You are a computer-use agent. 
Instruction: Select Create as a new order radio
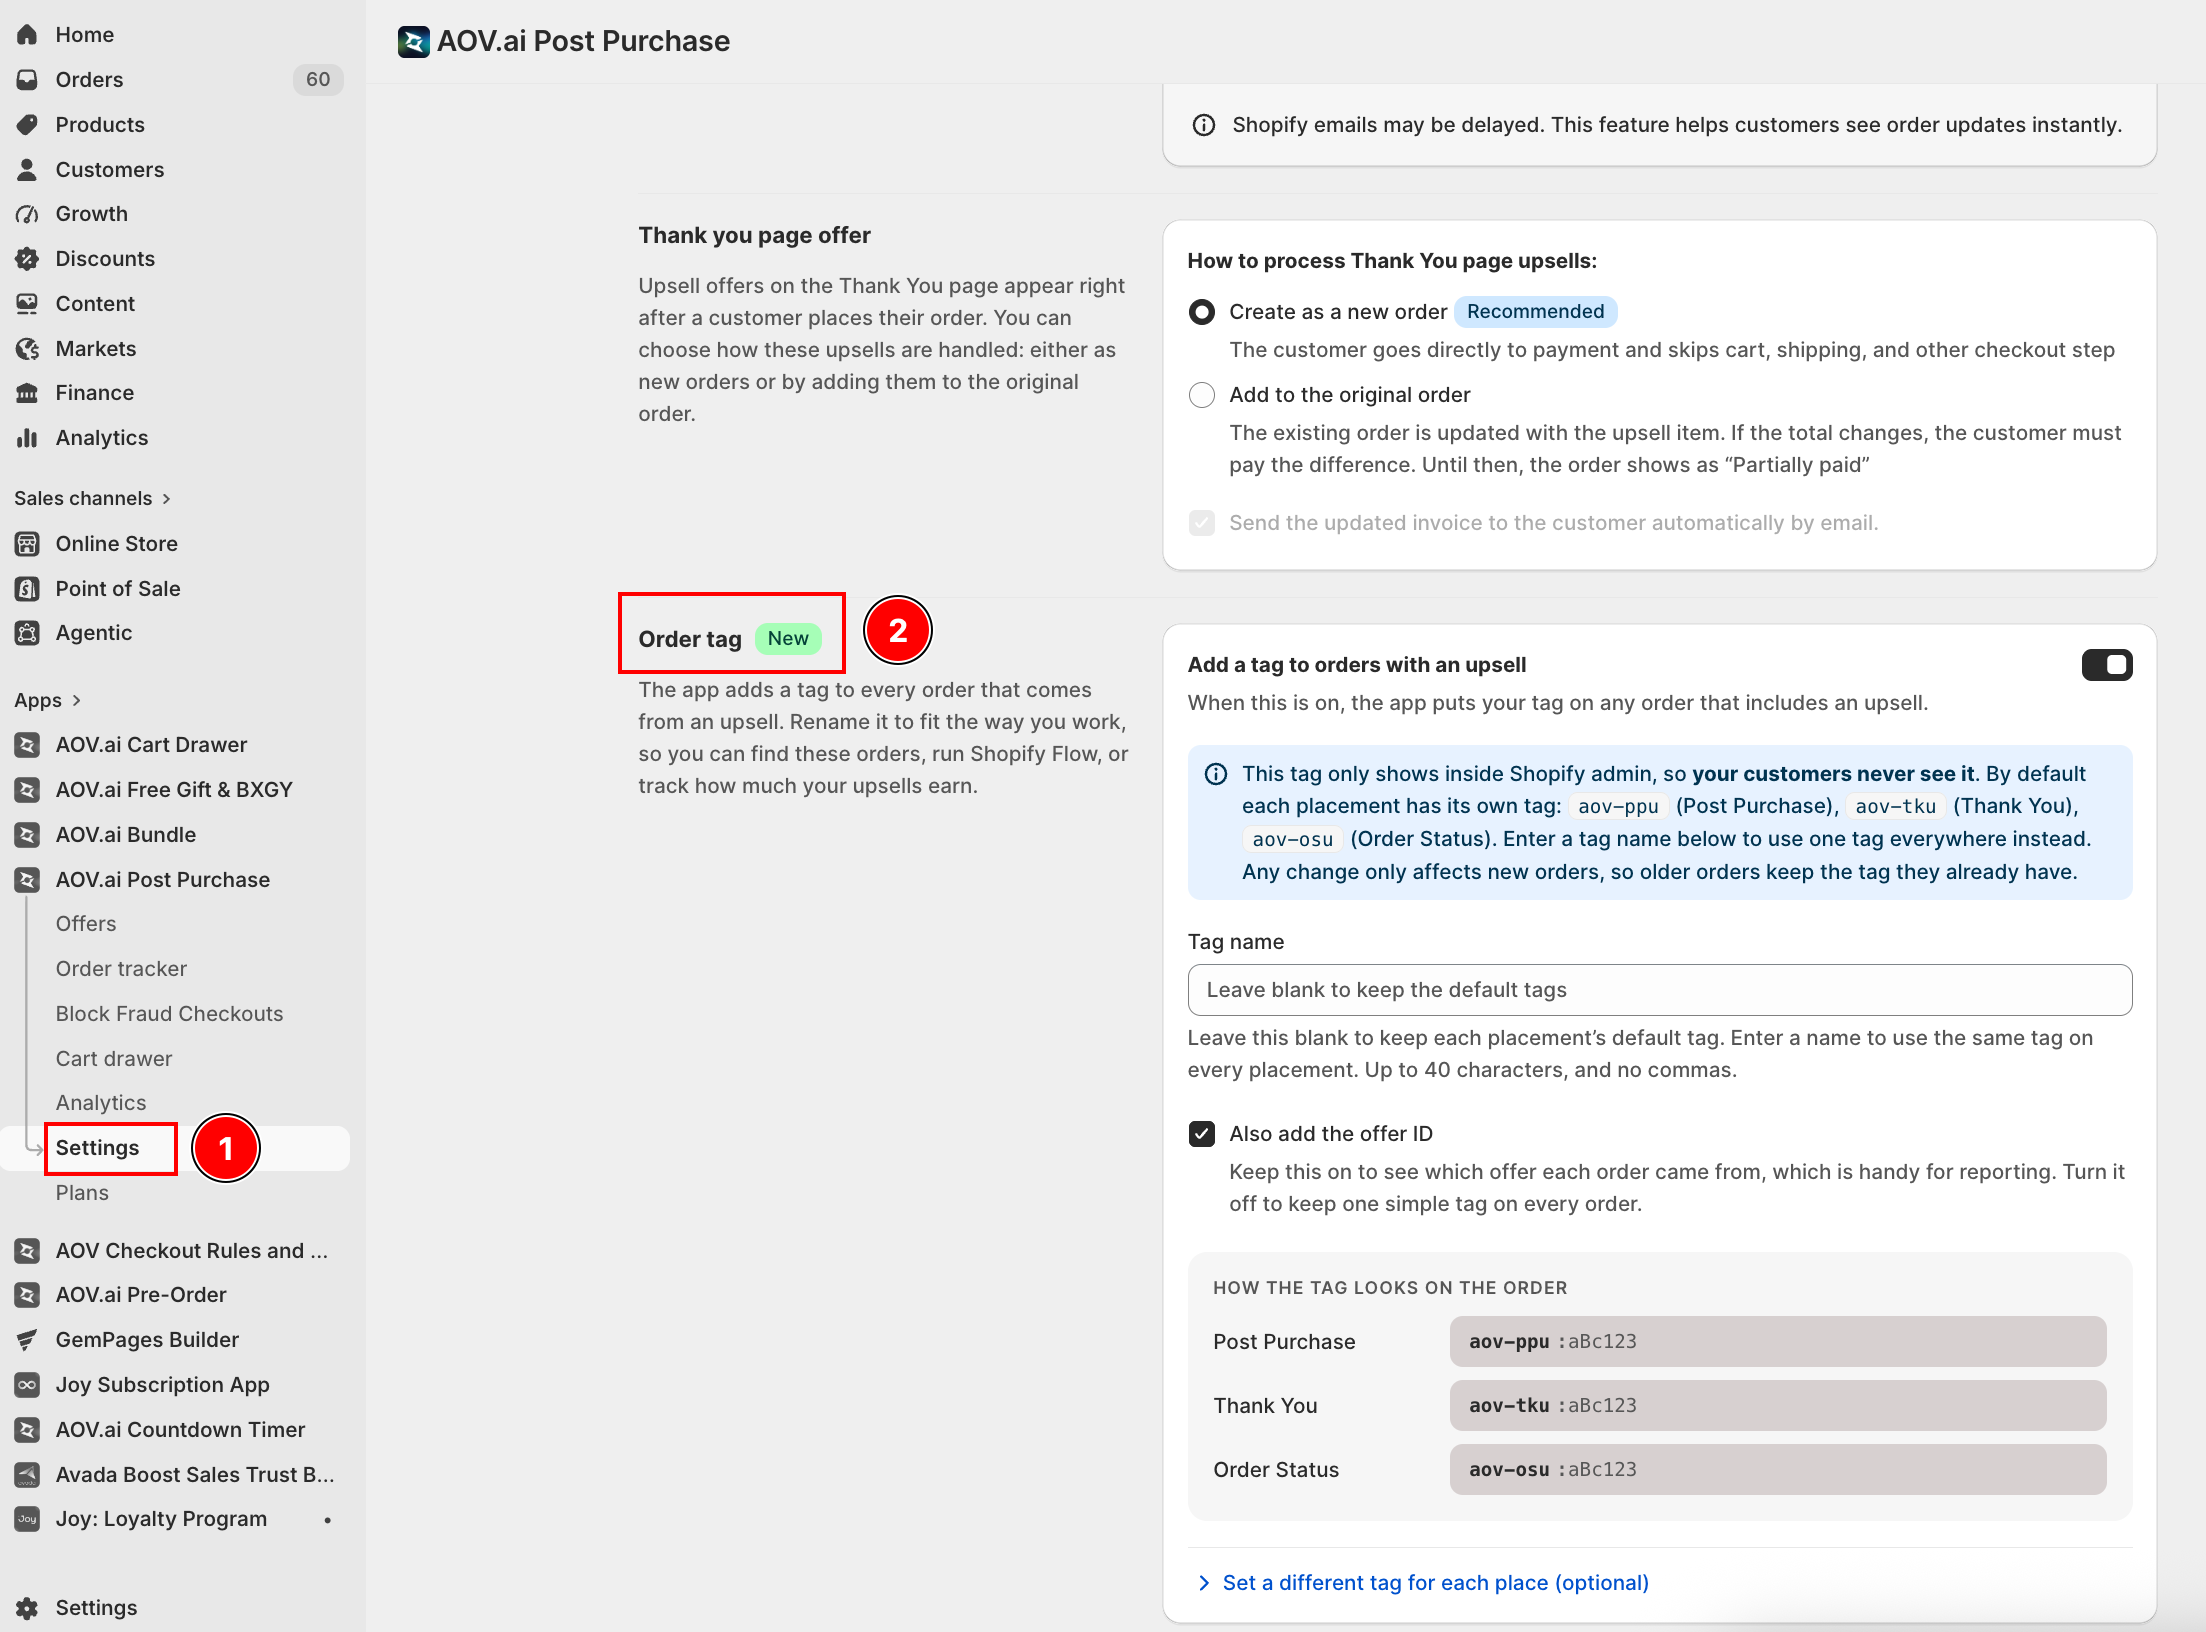pyautogui.click(x=1202, y=312)
